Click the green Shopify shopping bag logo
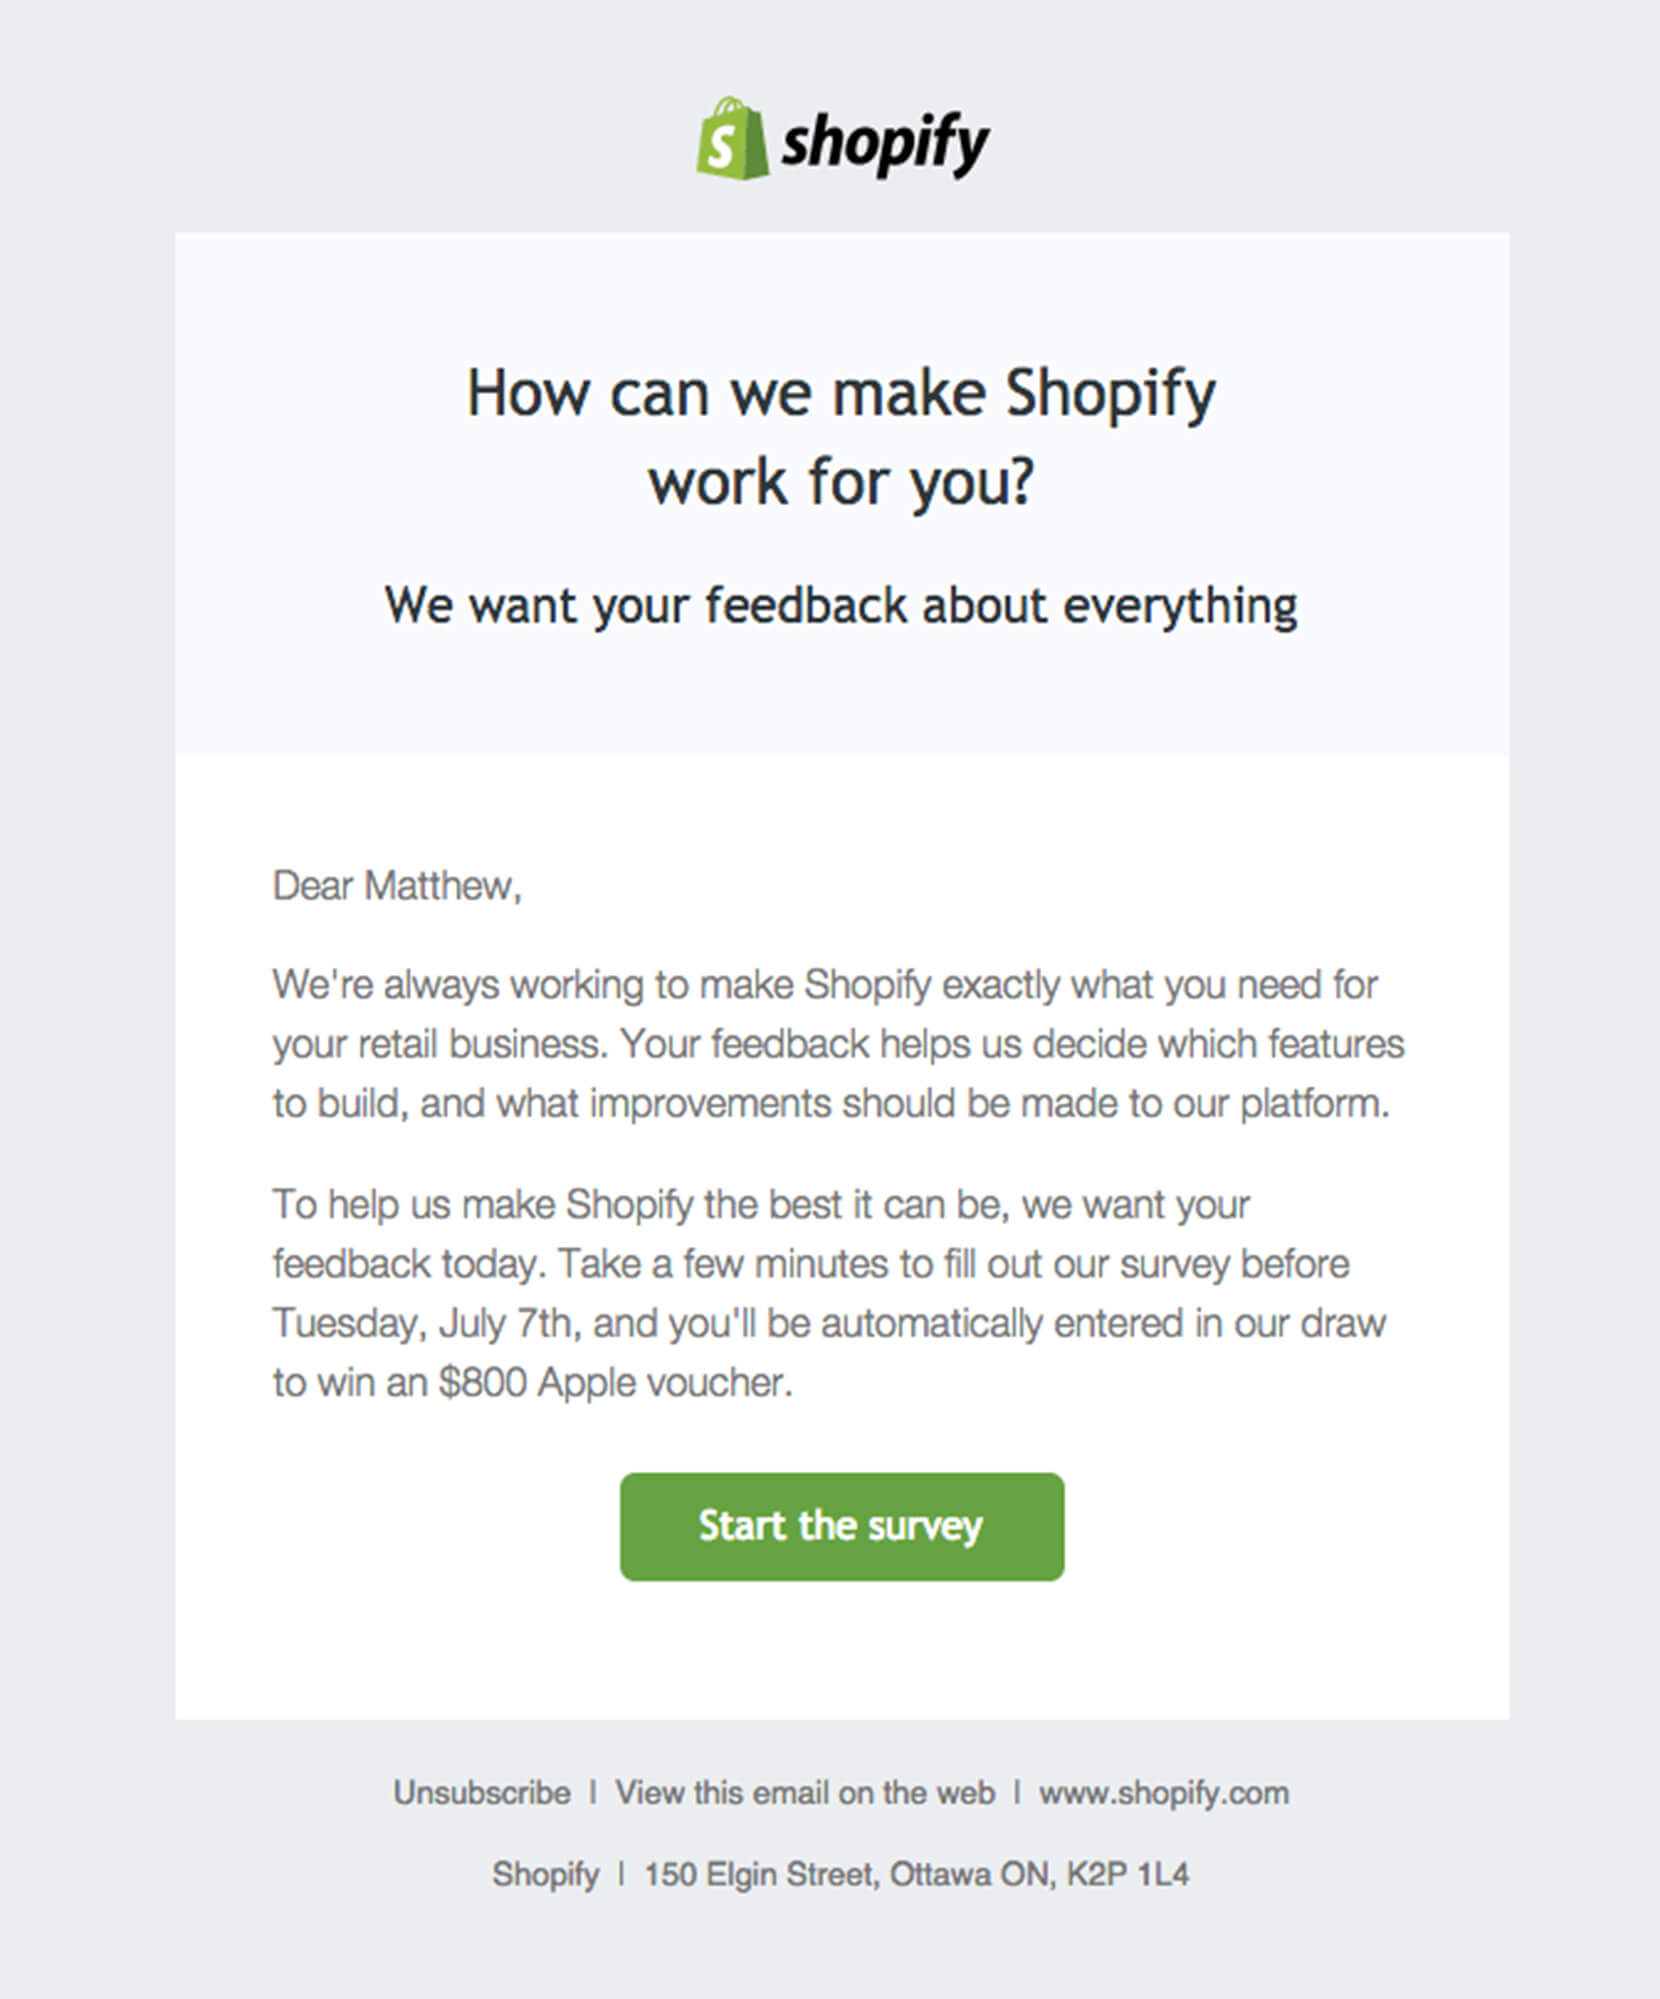The width and height of the screenshot is (1660, 1999). 733,139
